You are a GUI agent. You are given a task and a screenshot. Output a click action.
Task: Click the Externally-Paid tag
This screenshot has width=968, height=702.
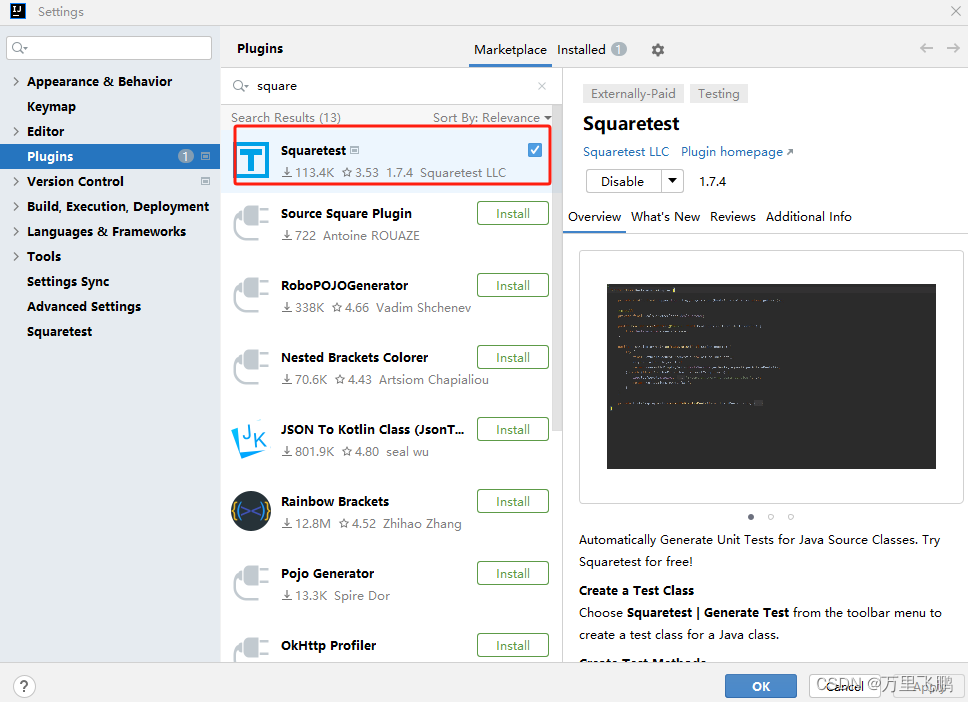click(x=633, y=93)
